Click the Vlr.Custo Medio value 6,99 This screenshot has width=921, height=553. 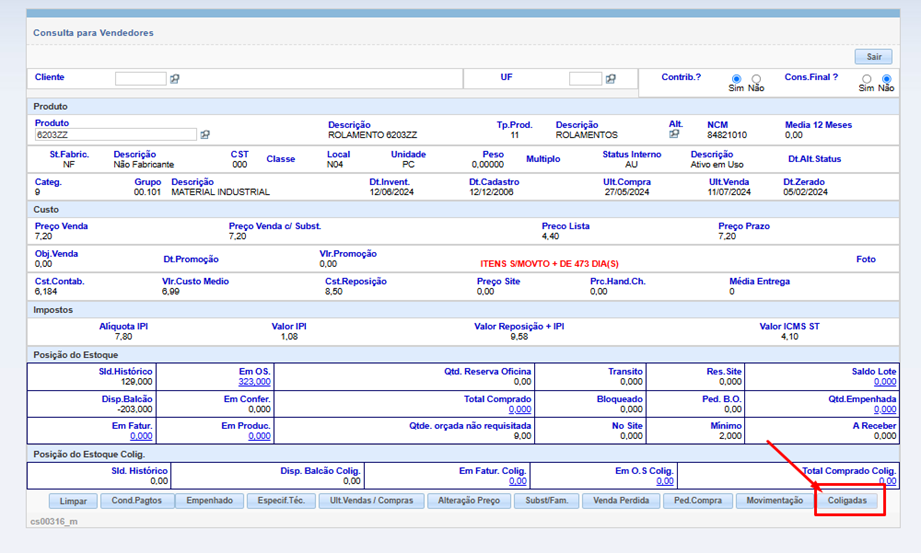171,291
